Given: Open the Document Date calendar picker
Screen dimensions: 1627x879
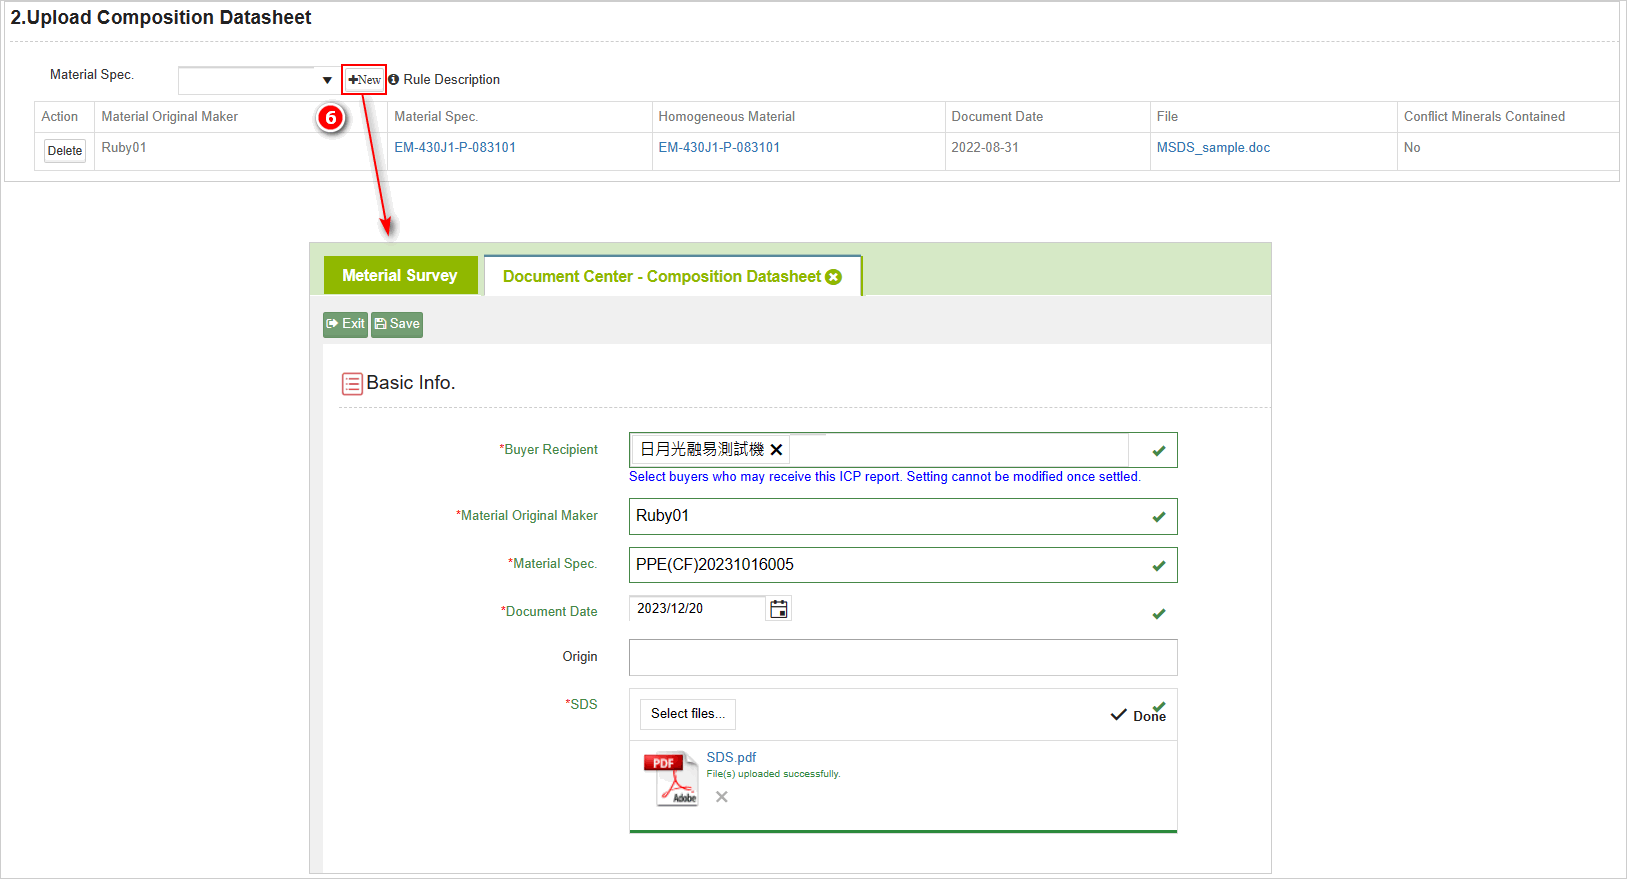Looking at the screenshot, I should pyautogui.click(x=778, y=609).
